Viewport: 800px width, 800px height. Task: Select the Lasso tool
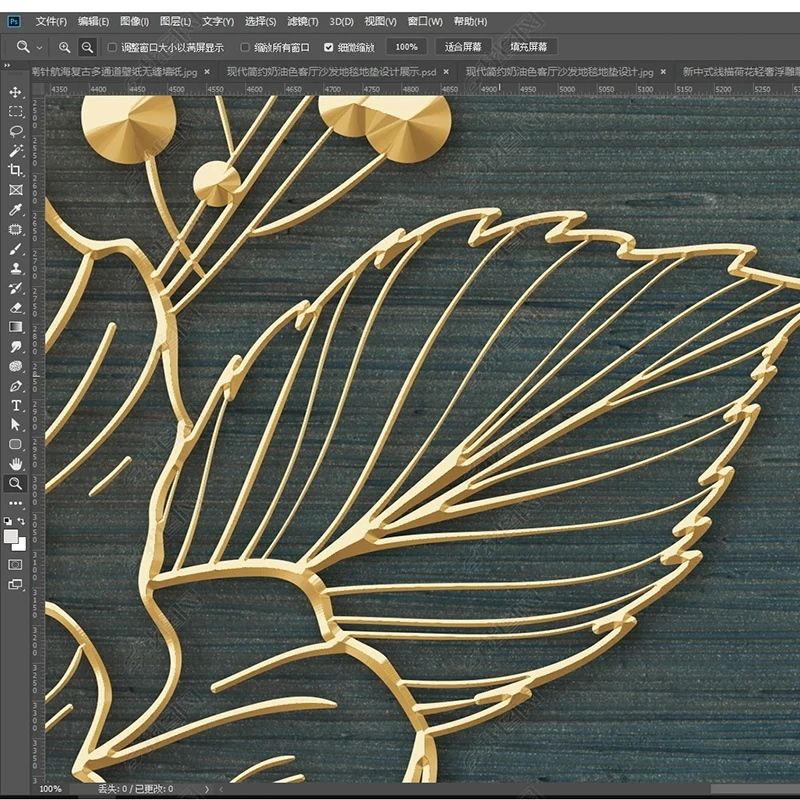[13, 131]
